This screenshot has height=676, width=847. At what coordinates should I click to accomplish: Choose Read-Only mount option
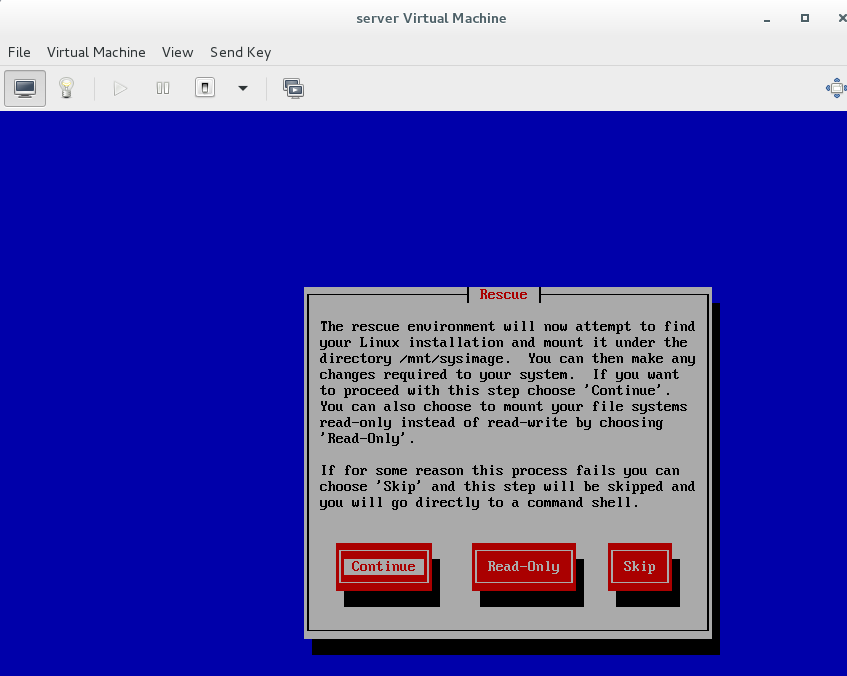click(x=523, y=566)
